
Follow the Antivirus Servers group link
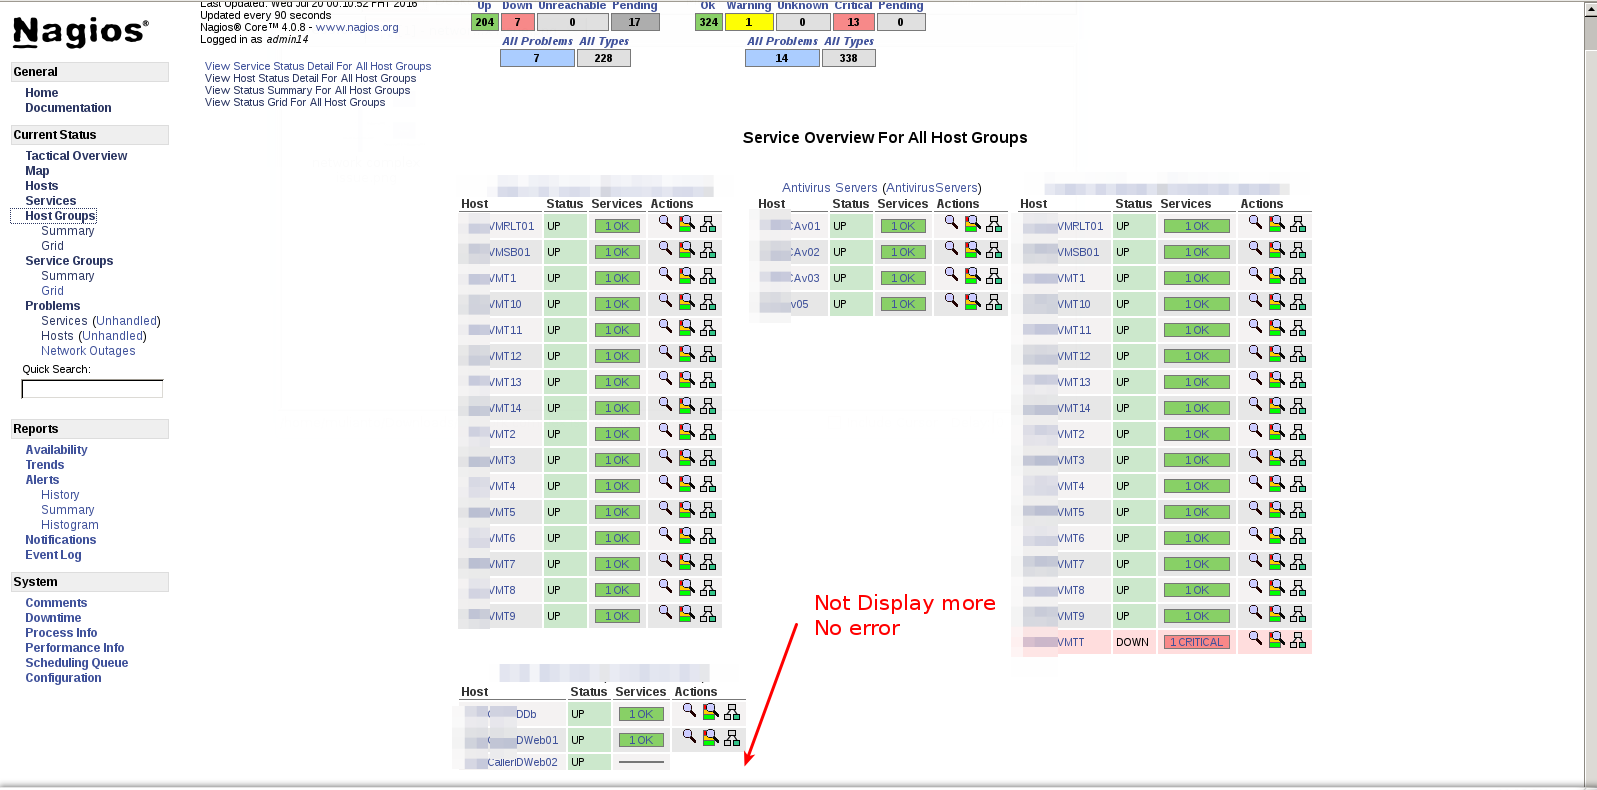point(829,188)
